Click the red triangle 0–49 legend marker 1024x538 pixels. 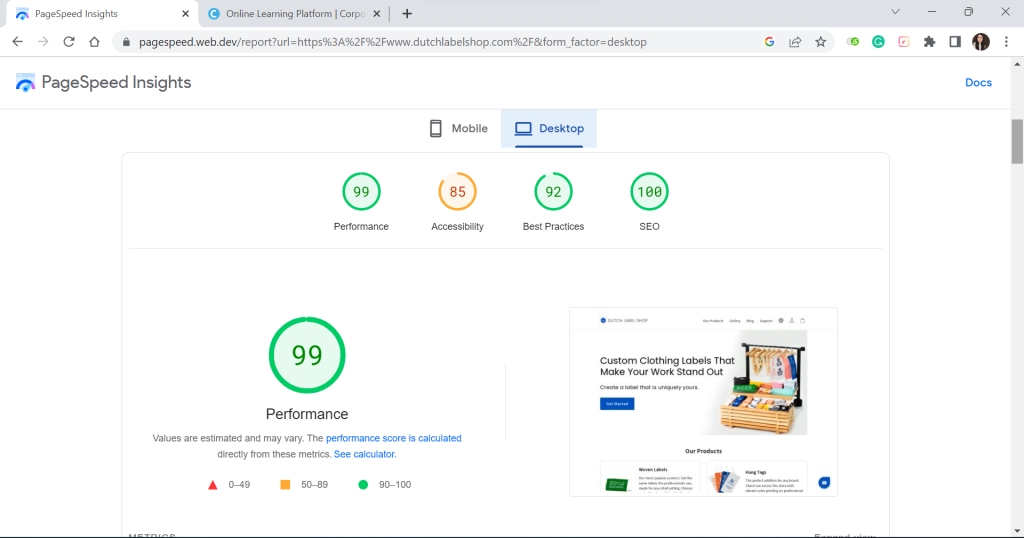point(212,484)
